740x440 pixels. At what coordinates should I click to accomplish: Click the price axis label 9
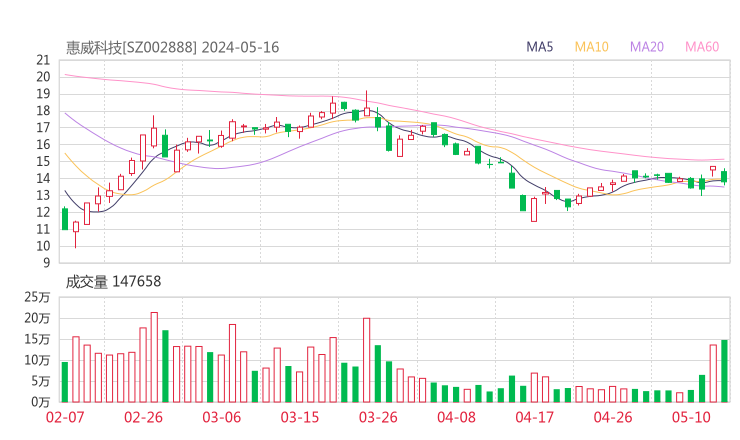(46, 263)
